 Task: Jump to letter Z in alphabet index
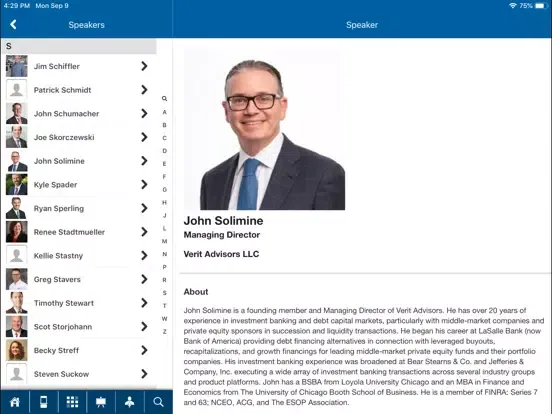coord(164,332)
